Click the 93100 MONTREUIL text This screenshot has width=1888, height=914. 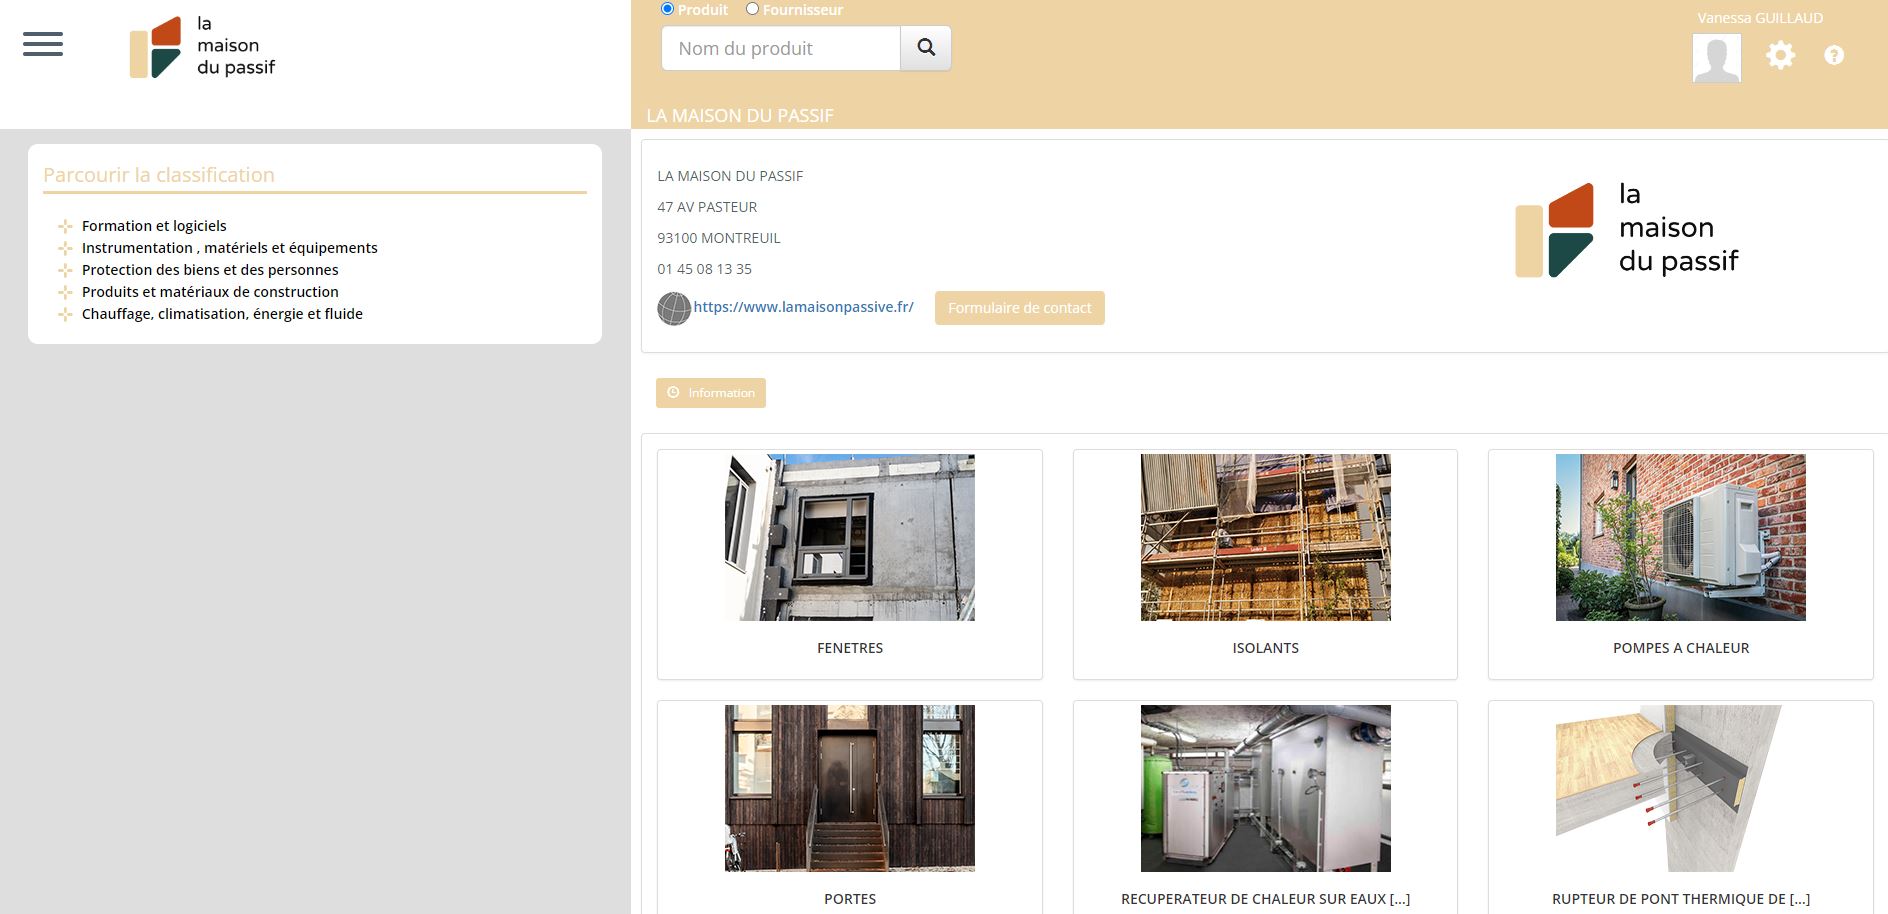tap(718, 238)
